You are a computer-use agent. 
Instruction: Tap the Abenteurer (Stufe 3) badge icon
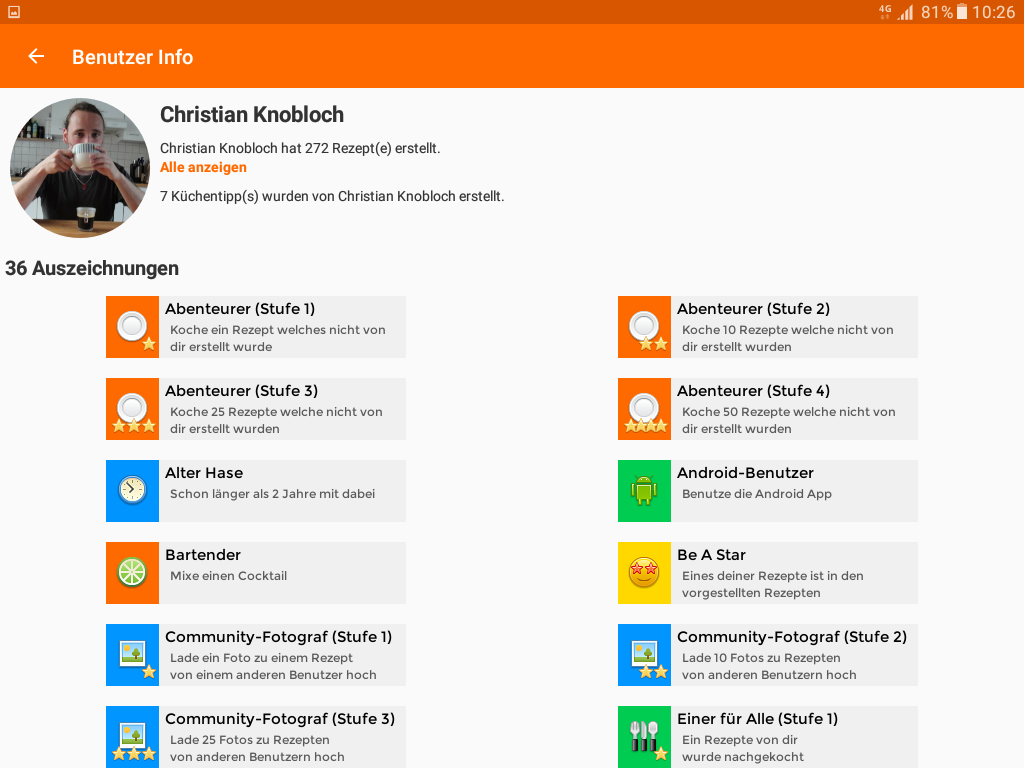(x=133, y=409)
